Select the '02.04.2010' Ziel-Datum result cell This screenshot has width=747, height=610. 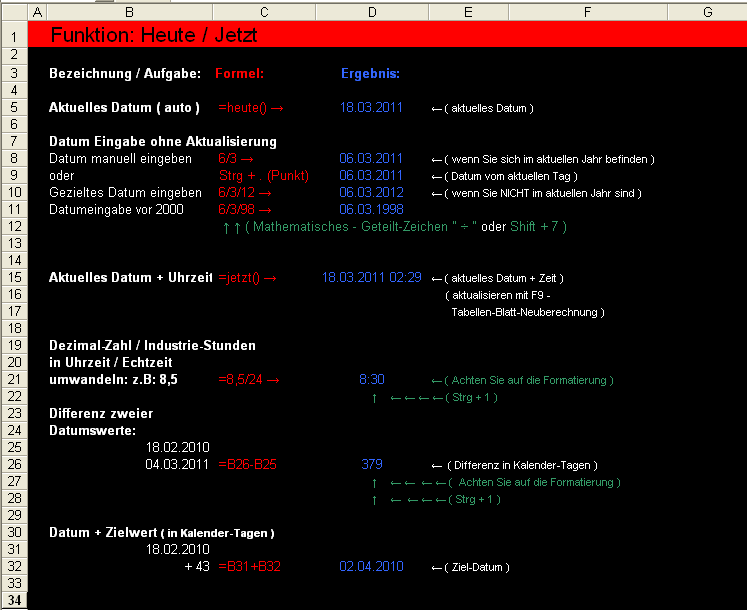click(x=371, y=567)
